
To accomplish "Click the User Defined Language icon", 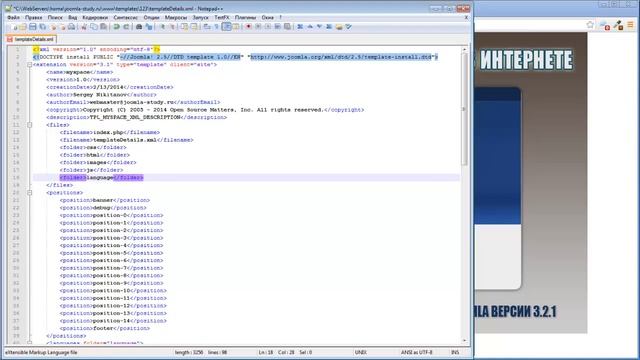I will pyautogui.click(x=236, y=27).
